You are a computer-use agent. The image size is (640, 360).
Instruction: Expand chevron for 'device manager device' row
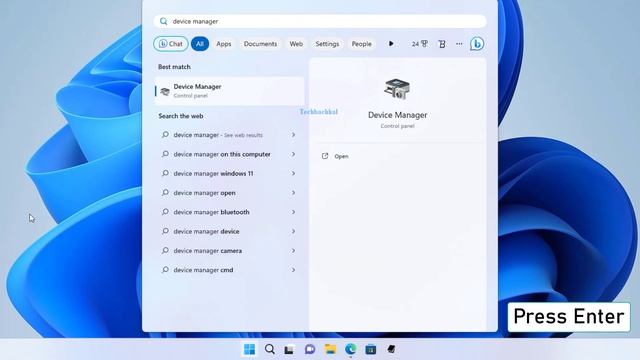[x=293, y=231]
